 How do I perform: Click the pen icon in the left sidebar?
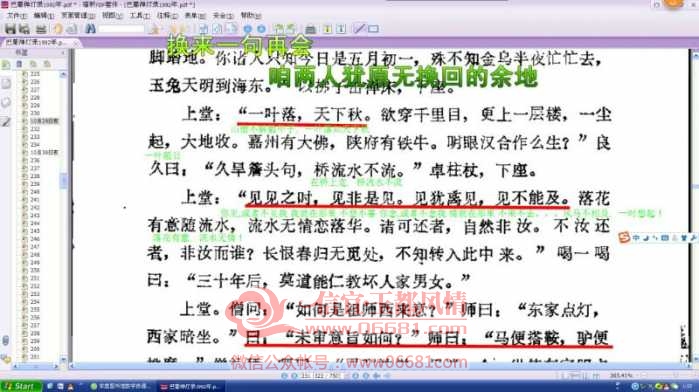click(x=6, y=121)
